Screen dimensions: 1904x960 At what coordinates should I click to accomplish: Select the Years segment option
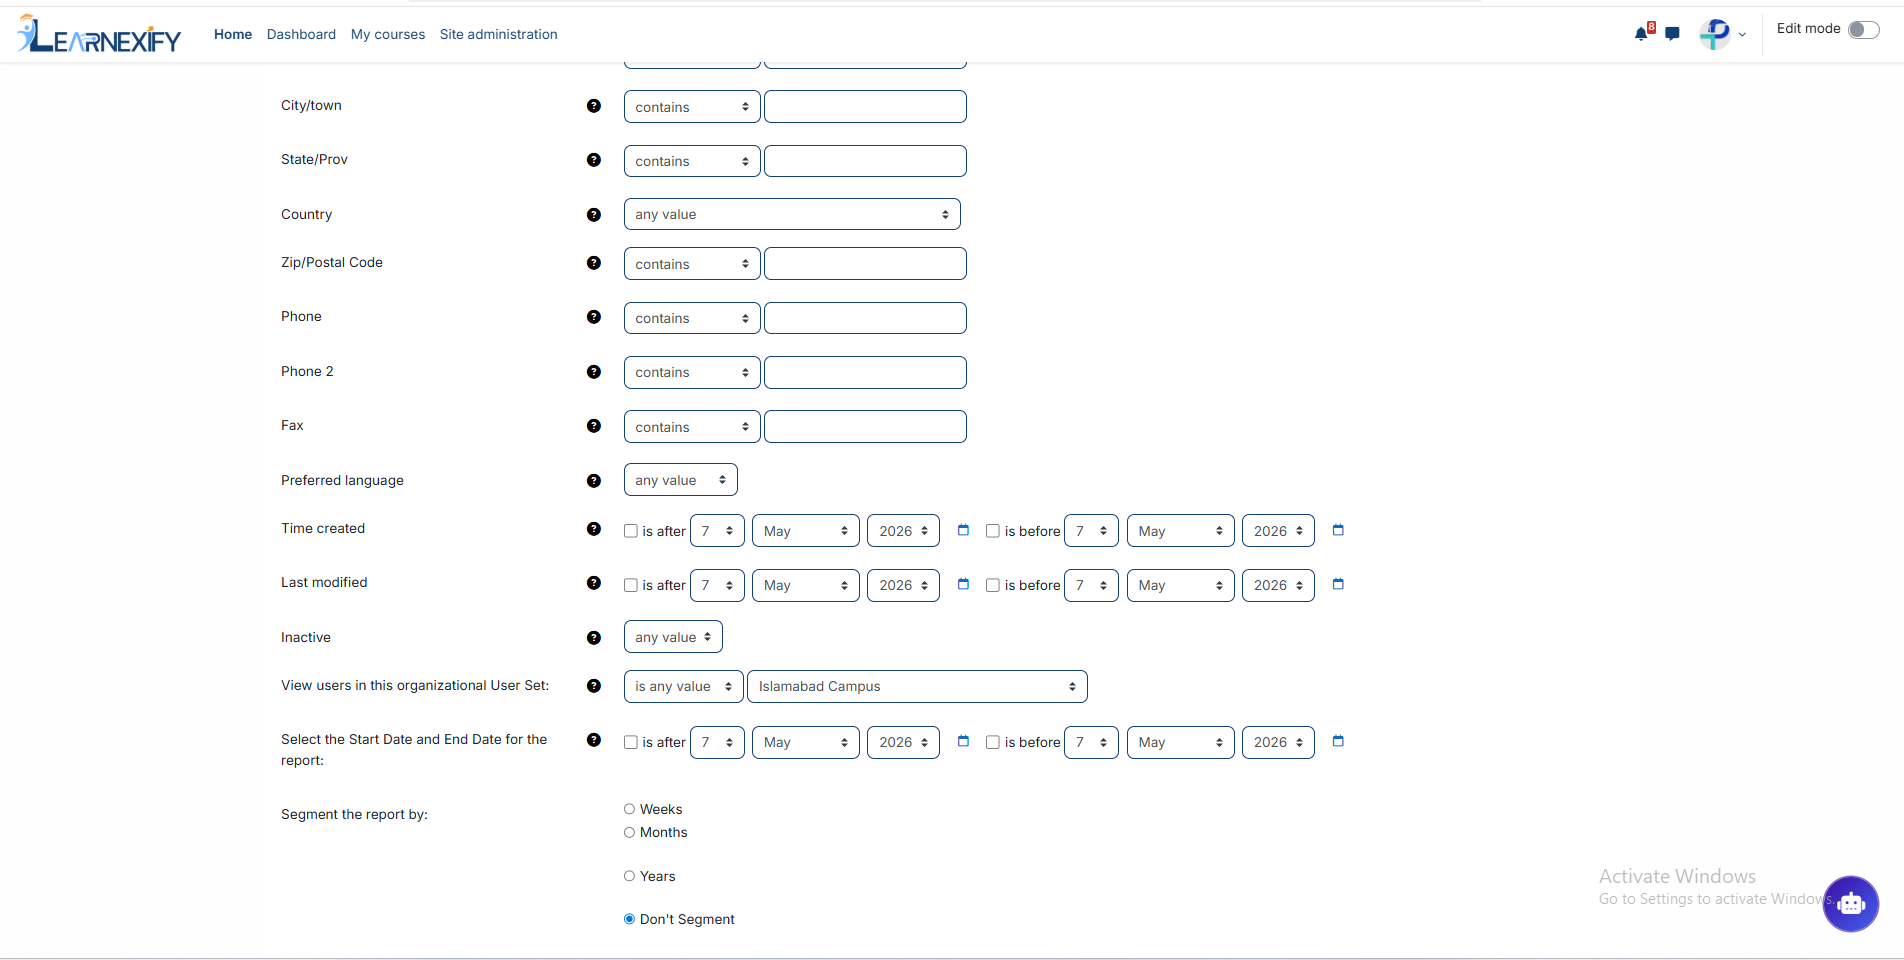[630, 876]
